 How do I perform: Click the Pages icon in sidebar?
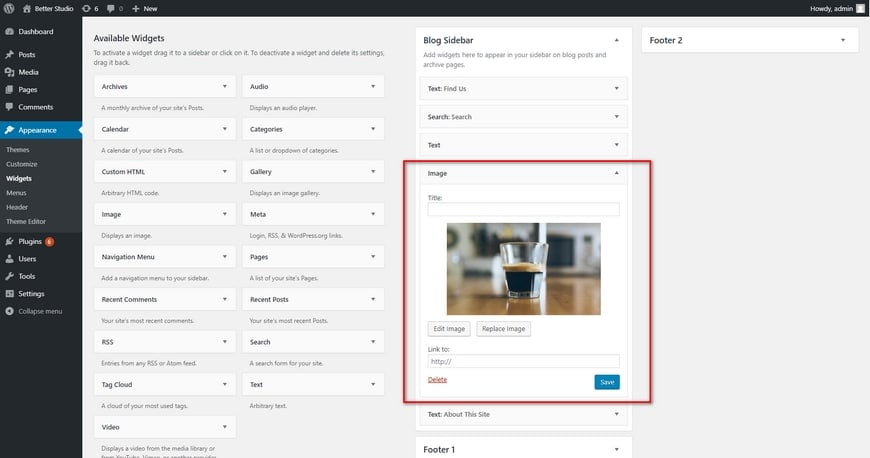[9, 89]
